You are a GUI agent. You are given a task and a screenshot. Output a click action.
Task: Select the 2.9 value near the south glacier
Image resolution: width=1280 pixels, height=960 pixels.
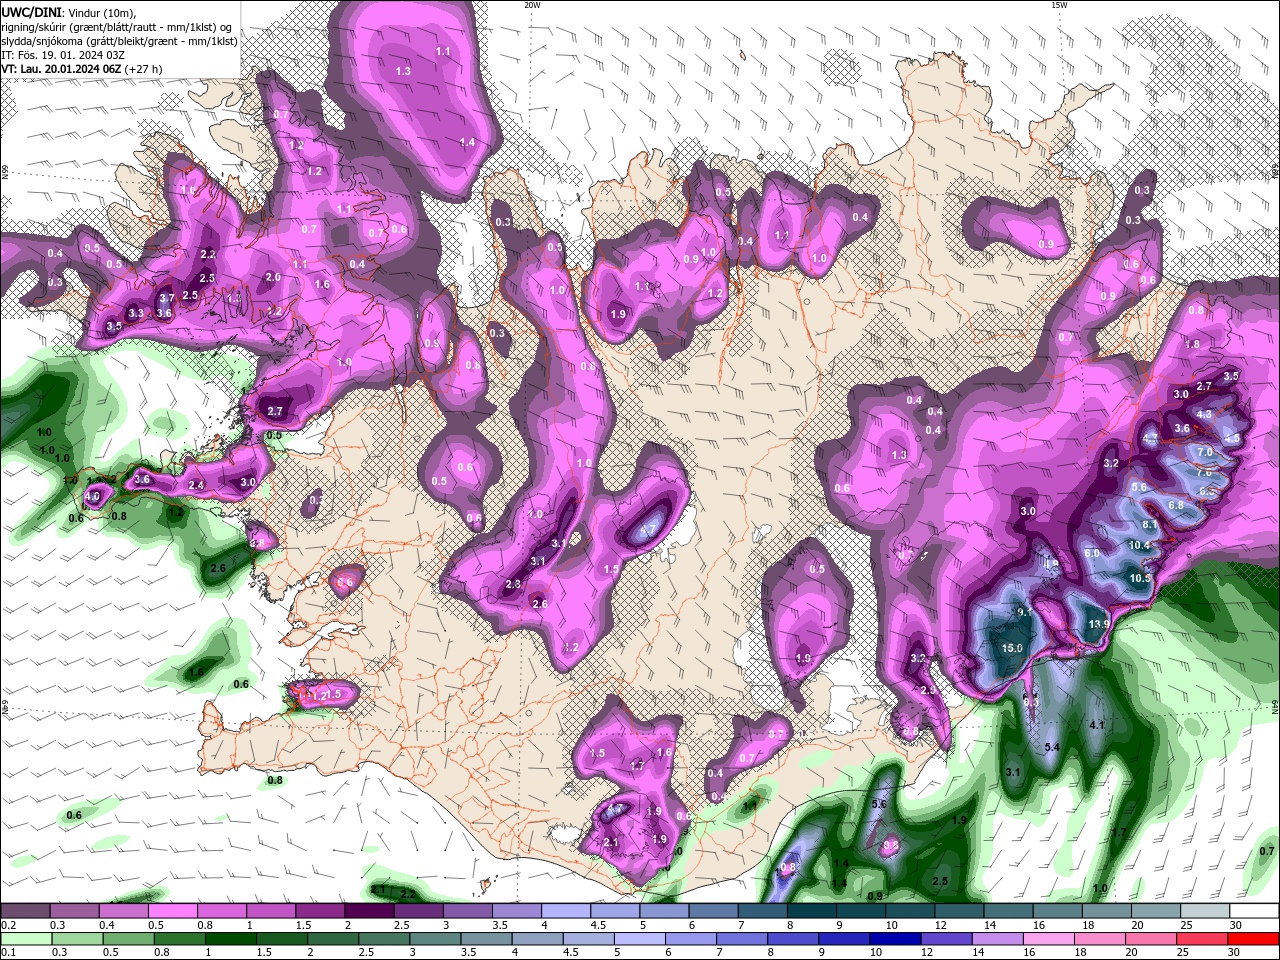tap(928, 690)
